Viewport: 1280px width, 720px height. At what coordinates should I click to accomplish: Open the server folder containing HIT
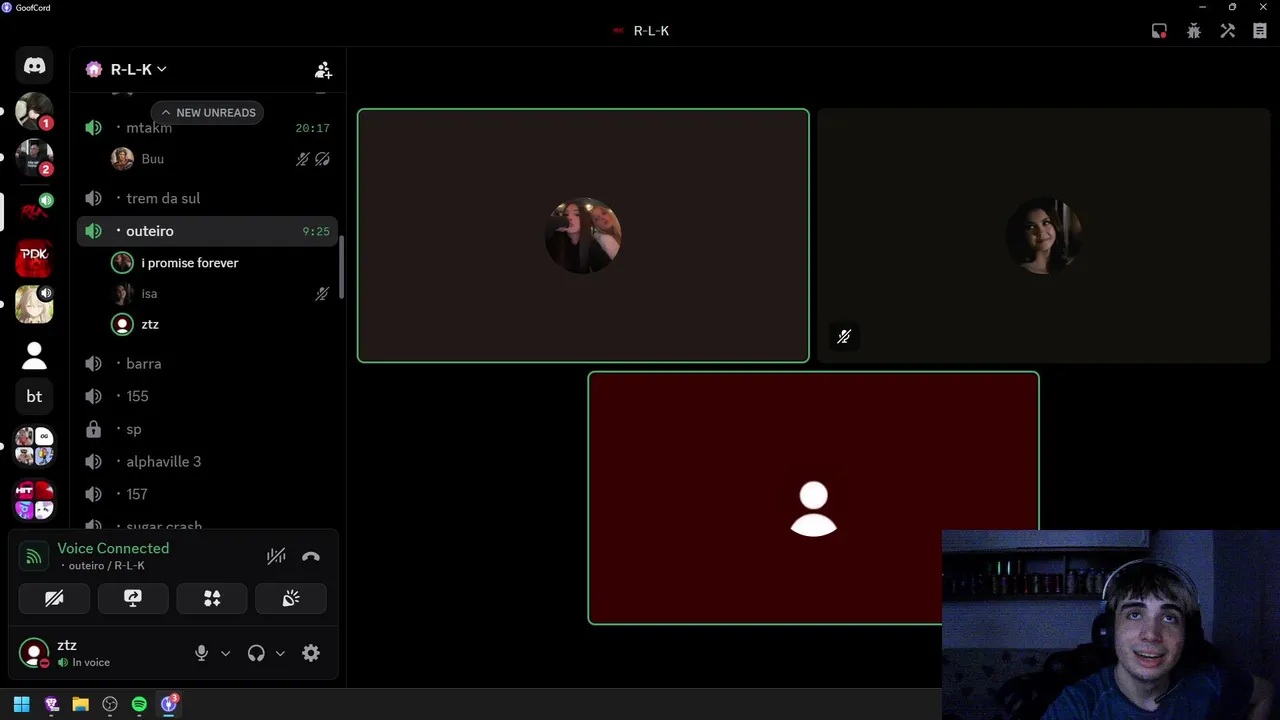coord(34,499)
